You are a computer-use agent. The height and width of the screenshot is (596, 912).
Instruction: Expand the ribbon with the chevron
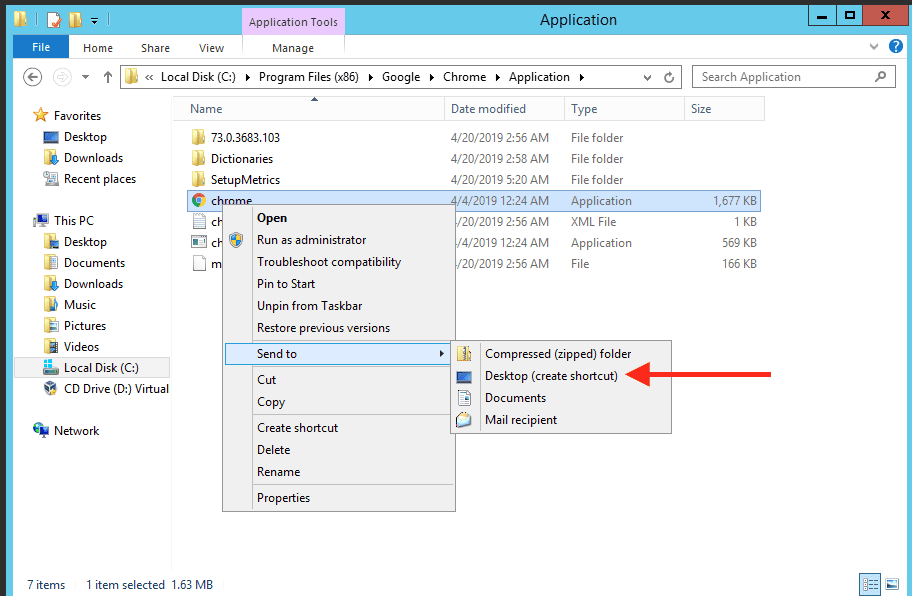(x=874, y=47)
